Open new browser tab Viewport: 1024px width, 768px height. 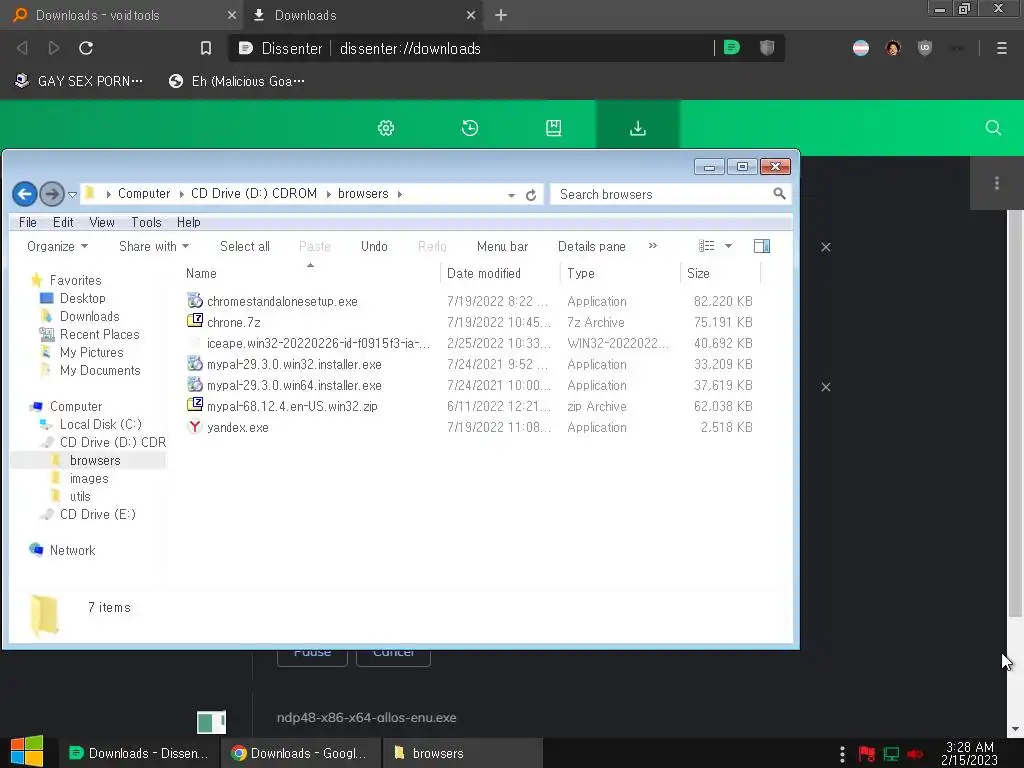pyautogui.click(x=501, y=15)
